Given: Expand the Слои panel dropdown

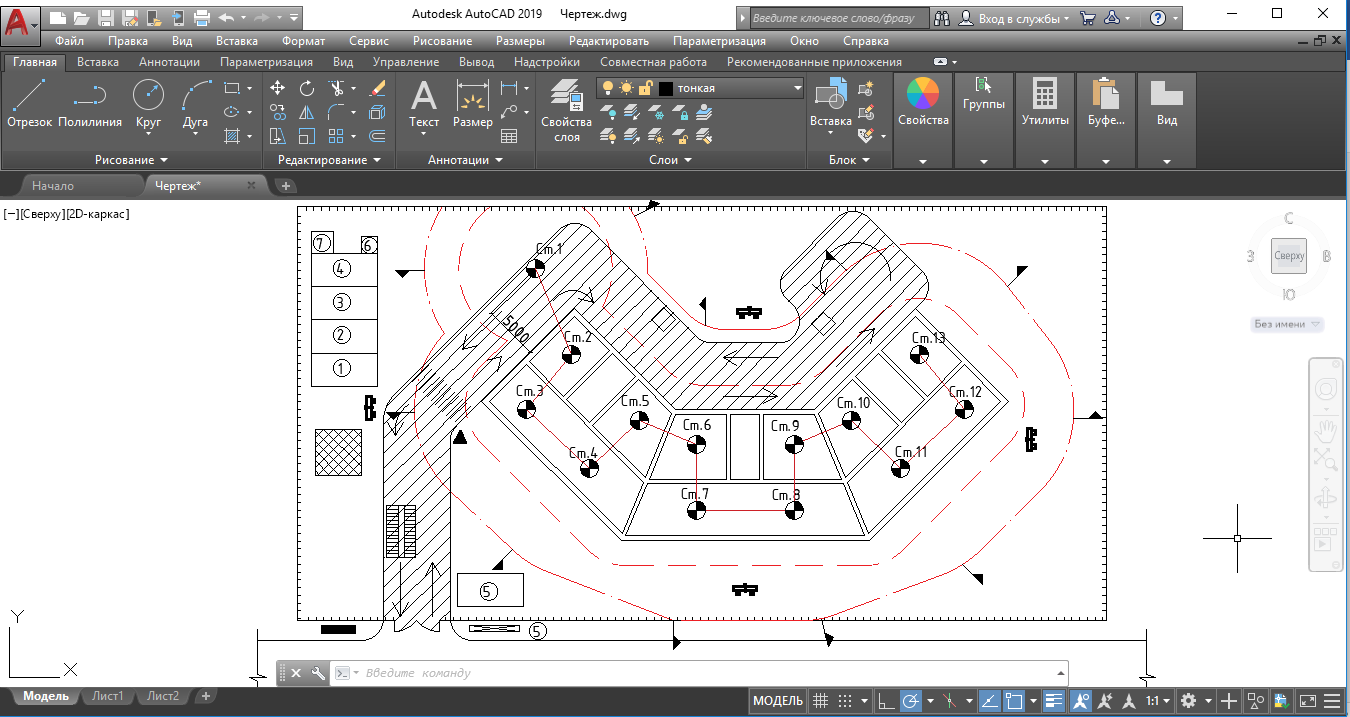Looking at the screenshot, I should tap(671, 160).
